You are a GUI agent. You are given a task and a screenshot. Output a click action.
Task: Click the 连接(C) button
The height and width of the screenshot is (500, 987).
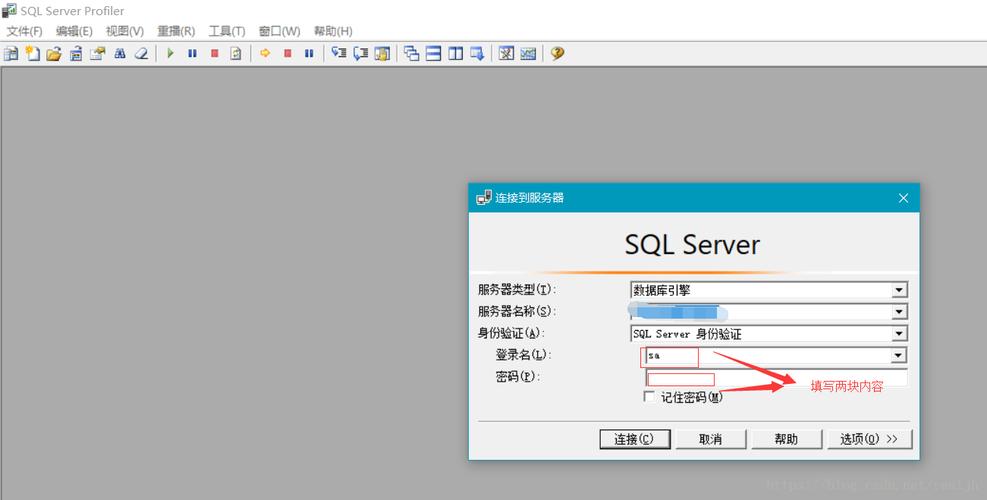click(634, 439)
